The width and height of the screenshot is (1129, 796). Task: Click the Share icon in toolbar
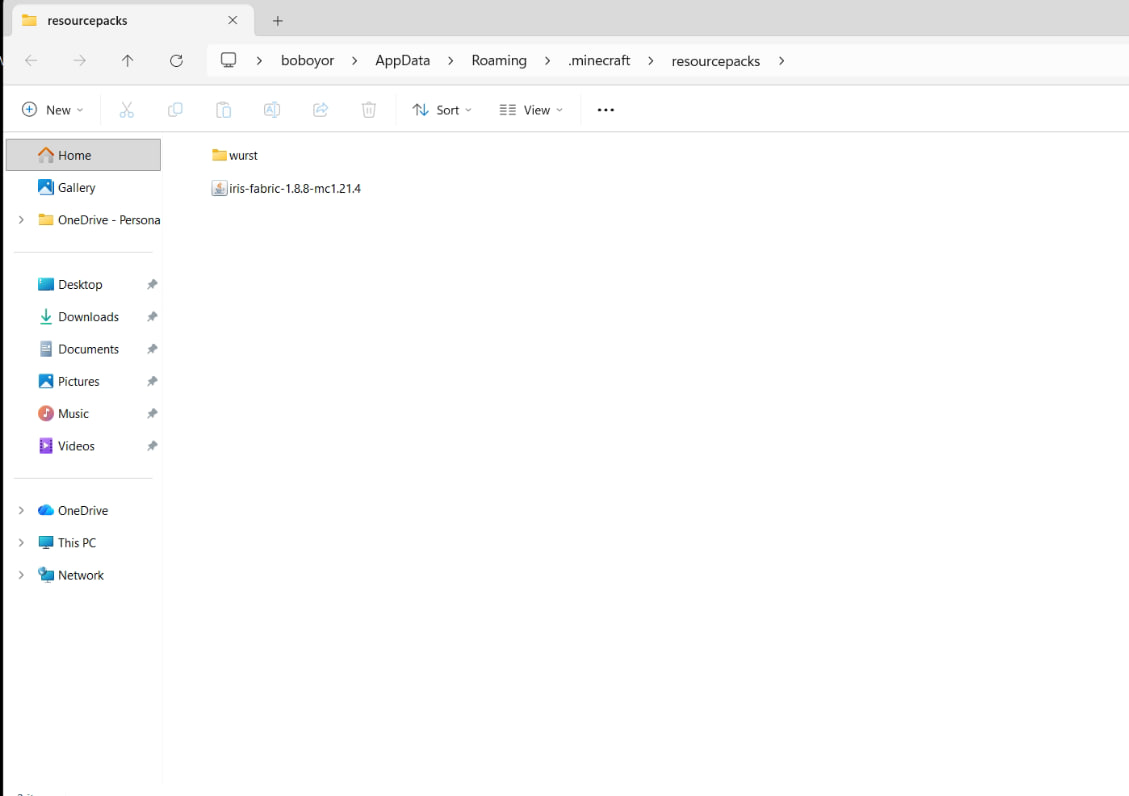coord(320,110)
